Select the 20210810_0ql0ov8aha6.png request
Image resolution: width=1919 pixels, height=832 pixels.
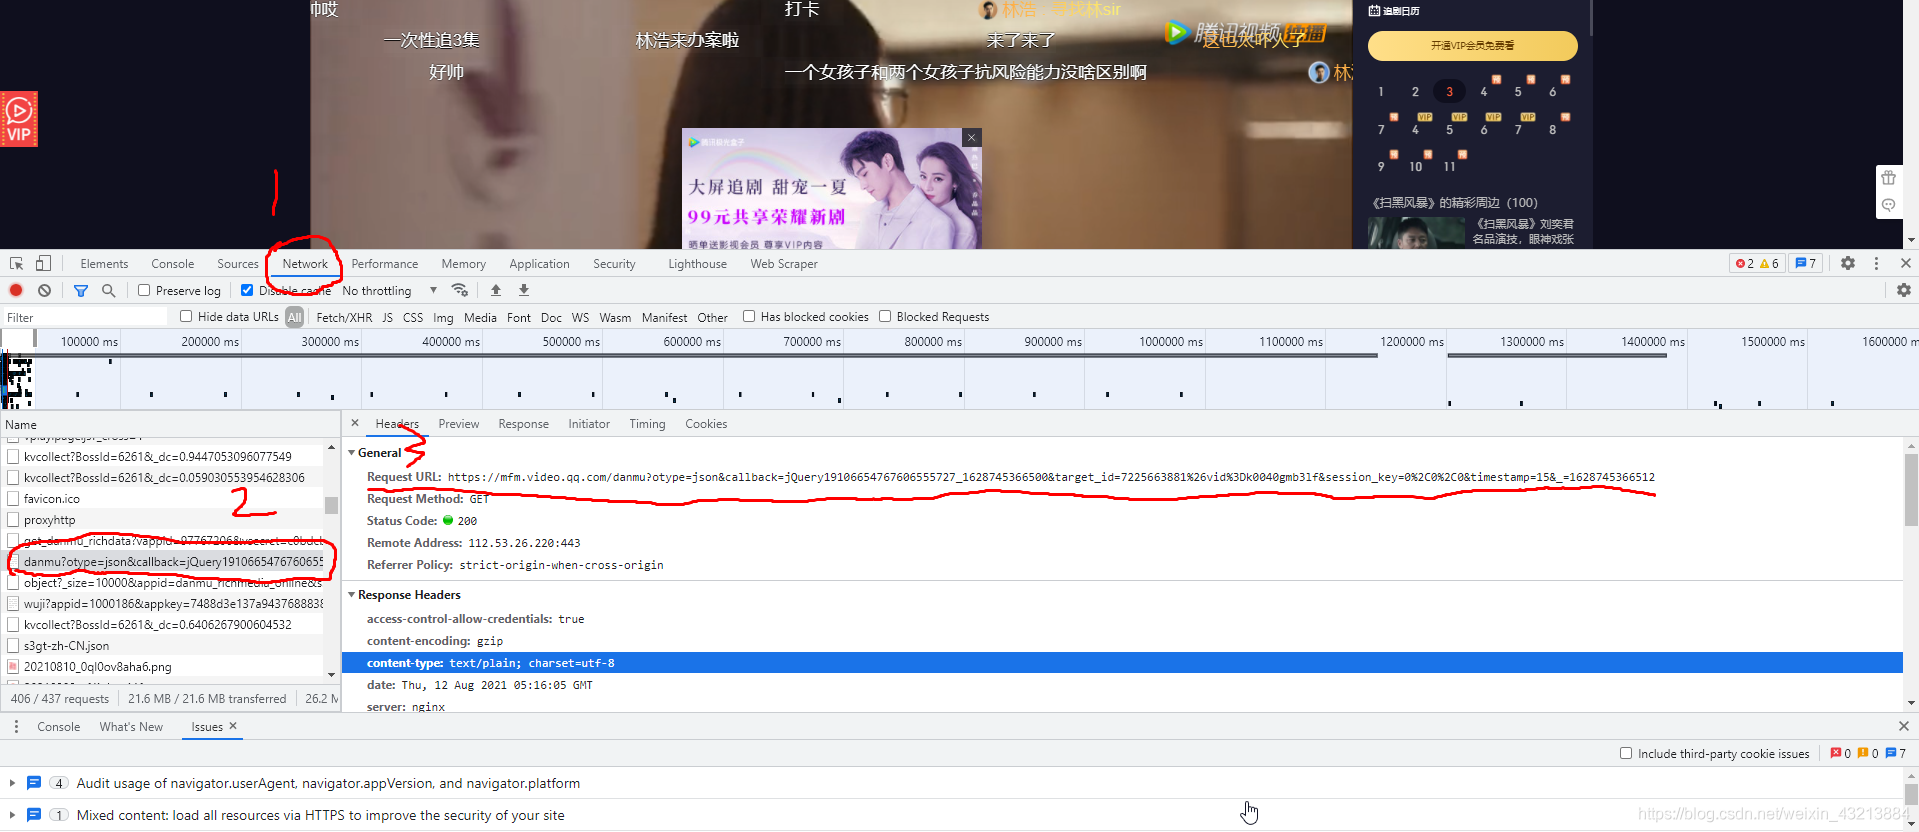coord(165,666)
